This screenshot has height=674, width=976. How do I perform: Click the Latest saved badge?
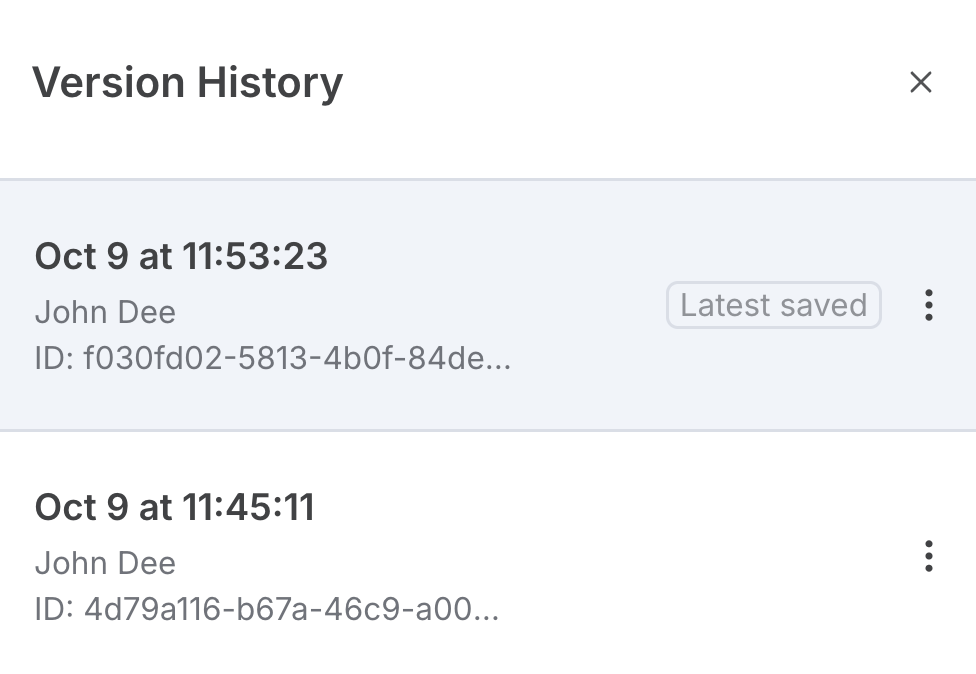774,305
